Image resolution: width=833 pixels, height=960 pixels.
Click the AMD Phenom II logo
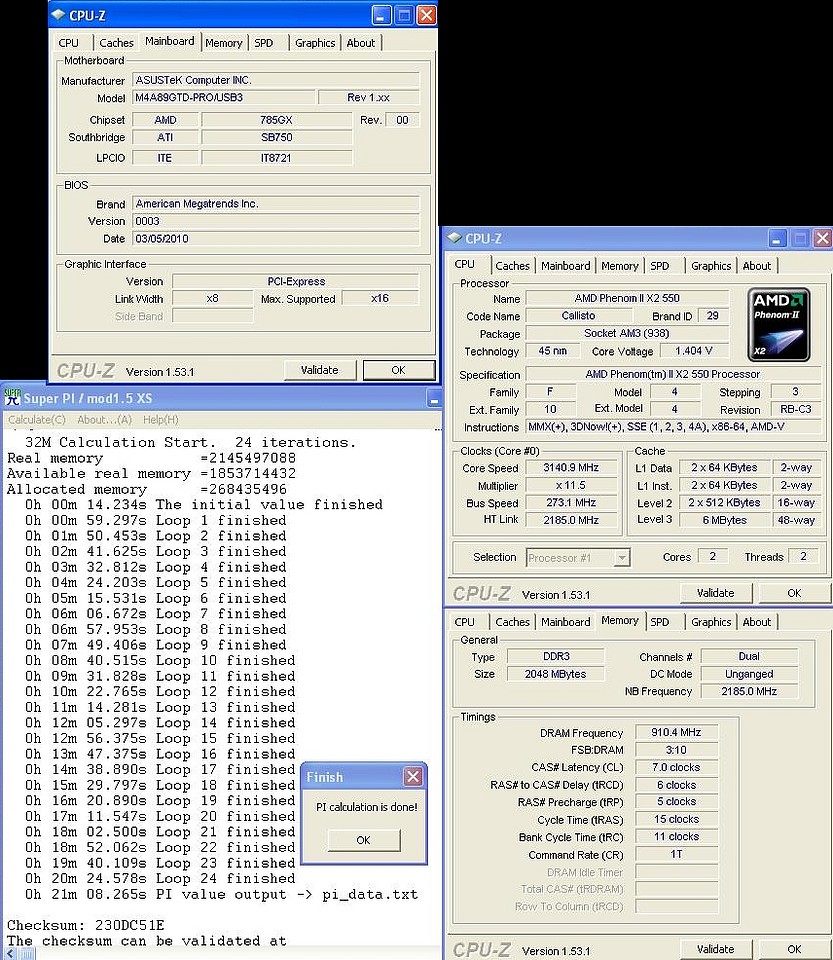pyautogui.click(x=780, y=325)
